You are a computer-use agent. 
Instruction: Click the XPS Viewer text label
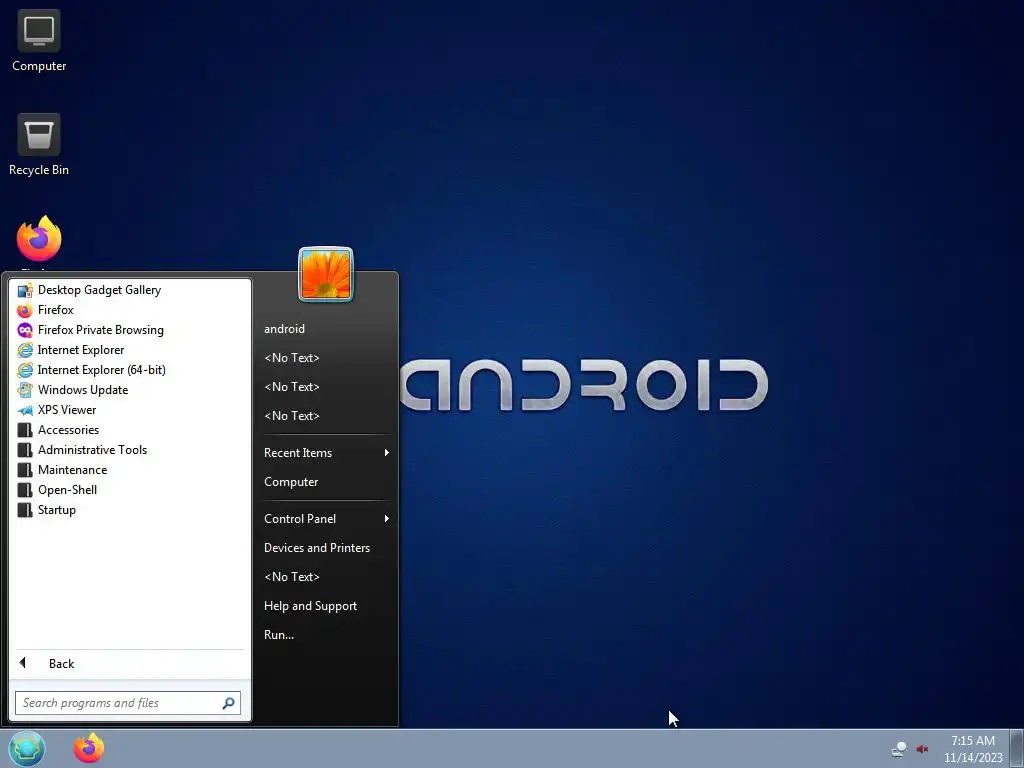pos(67,410)
